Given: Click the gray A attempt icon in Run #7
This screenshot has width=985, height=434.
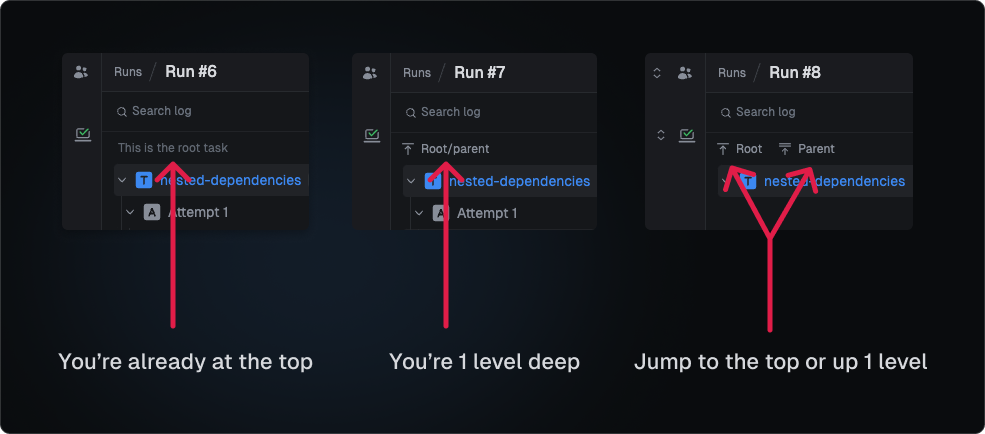Looking at the screenshot, I should (440, 213).
